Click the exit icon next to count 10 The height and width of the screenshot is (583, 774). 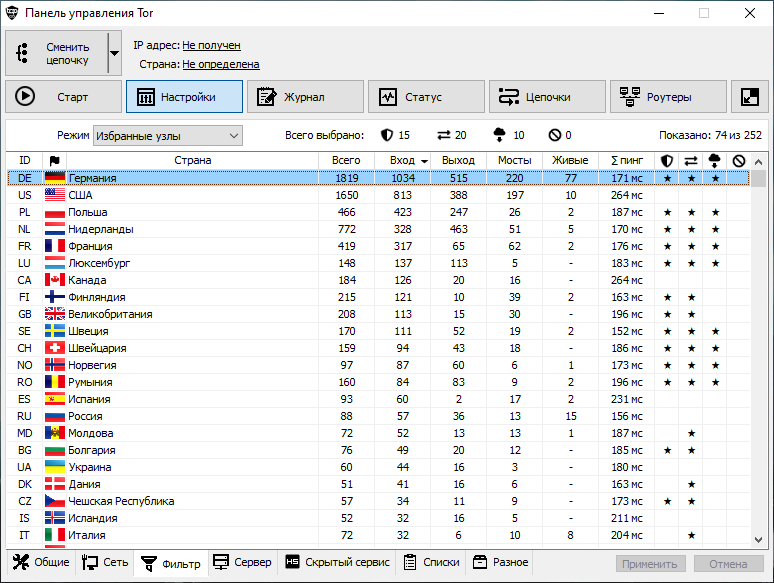500,135
